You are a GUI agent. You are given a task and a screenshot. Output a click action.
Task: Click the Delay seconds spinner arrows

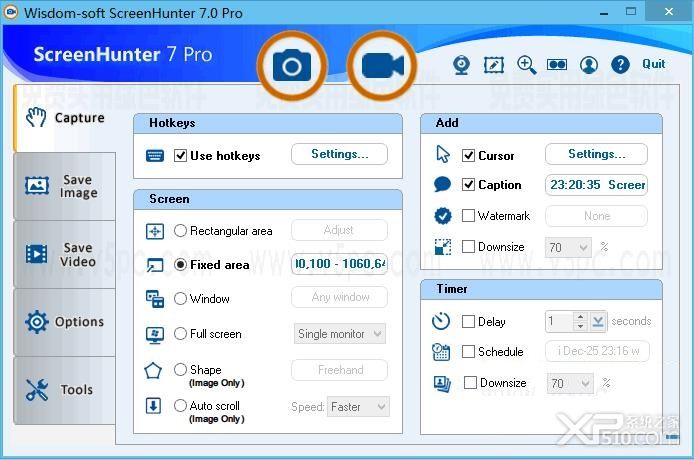click(580, 321)
